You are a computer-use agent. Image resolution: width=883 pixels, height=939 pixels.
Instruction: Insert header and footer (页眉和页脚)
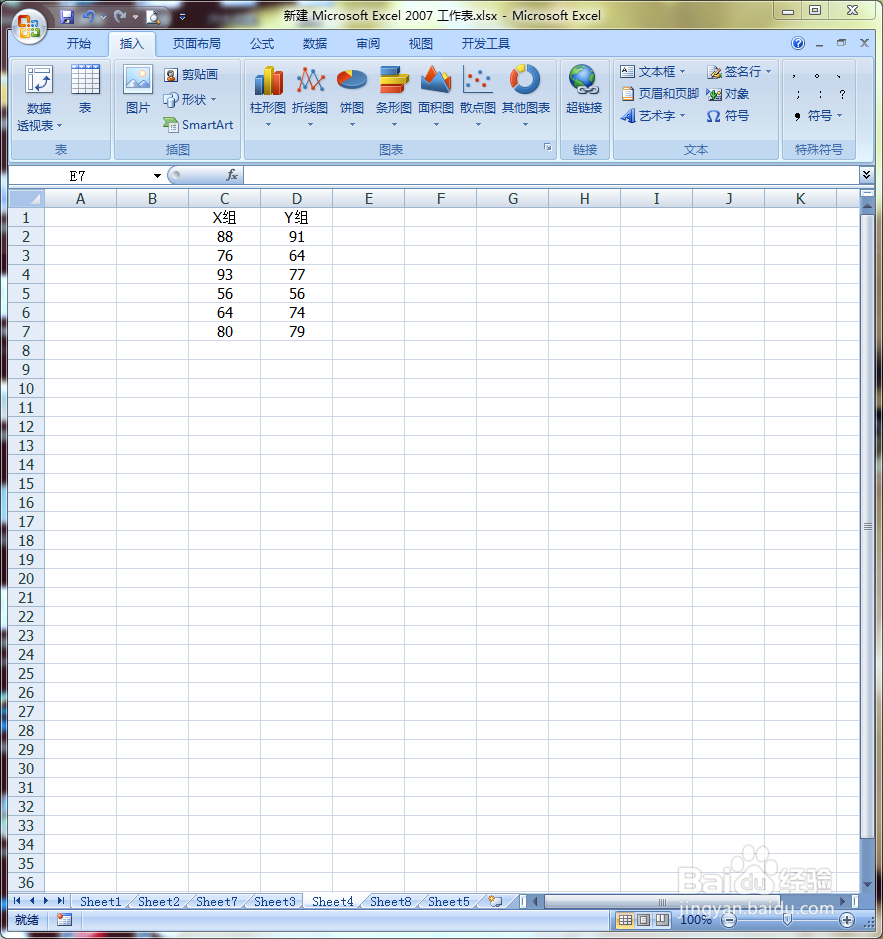[660, 93]
